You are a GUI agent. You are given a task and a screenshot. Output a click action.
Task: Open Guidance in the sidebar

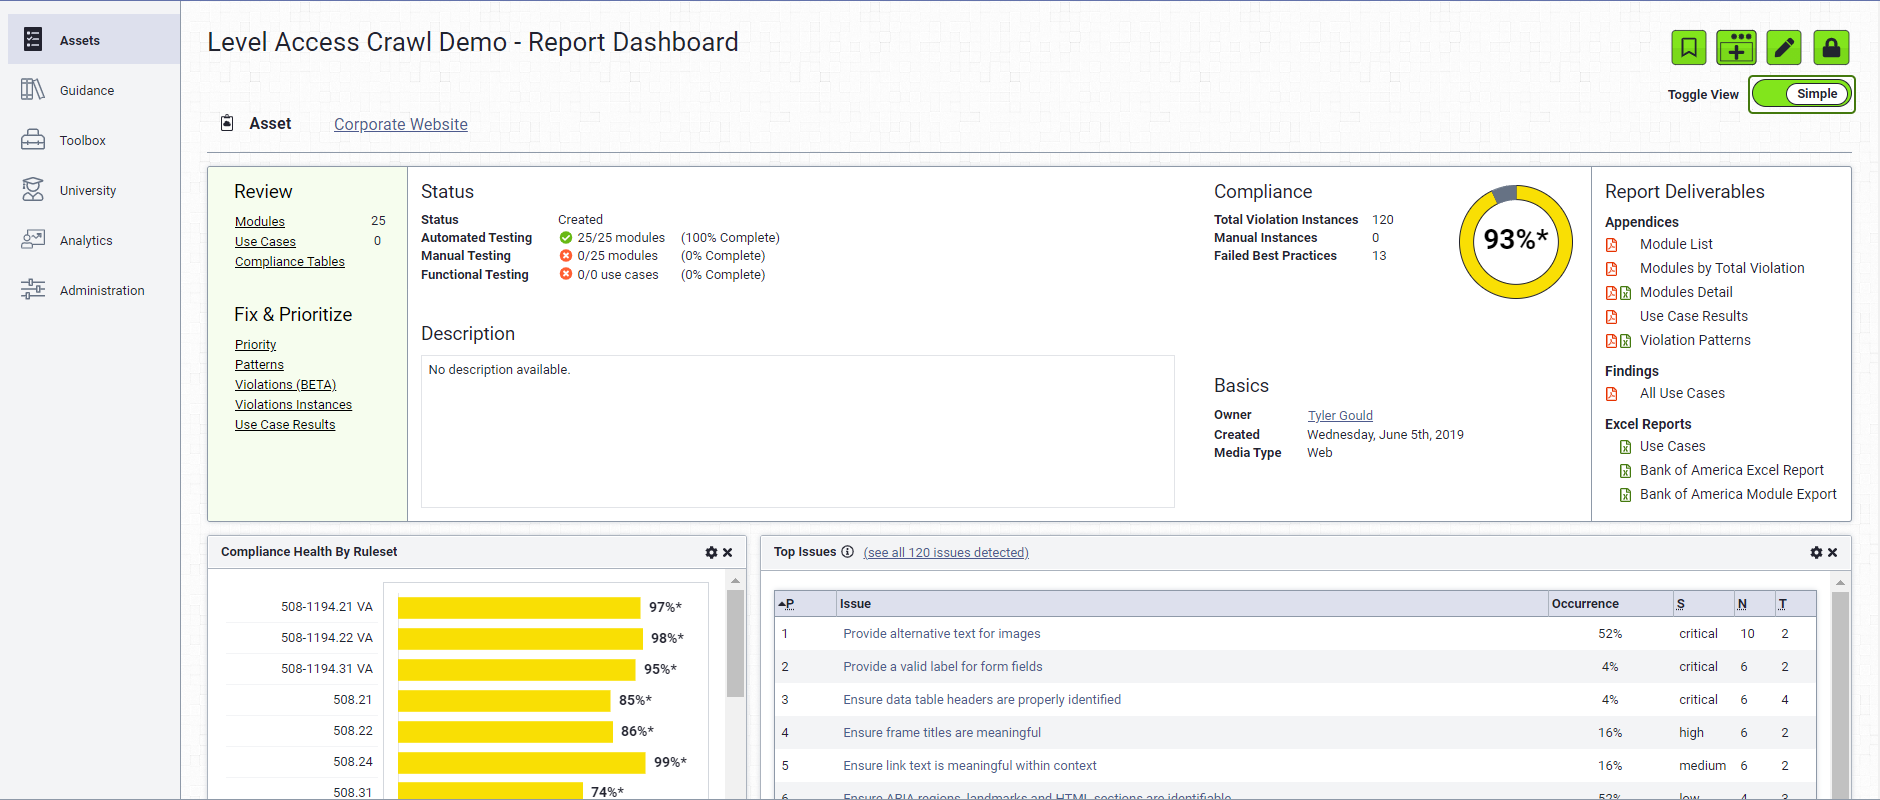click(86, 91)
